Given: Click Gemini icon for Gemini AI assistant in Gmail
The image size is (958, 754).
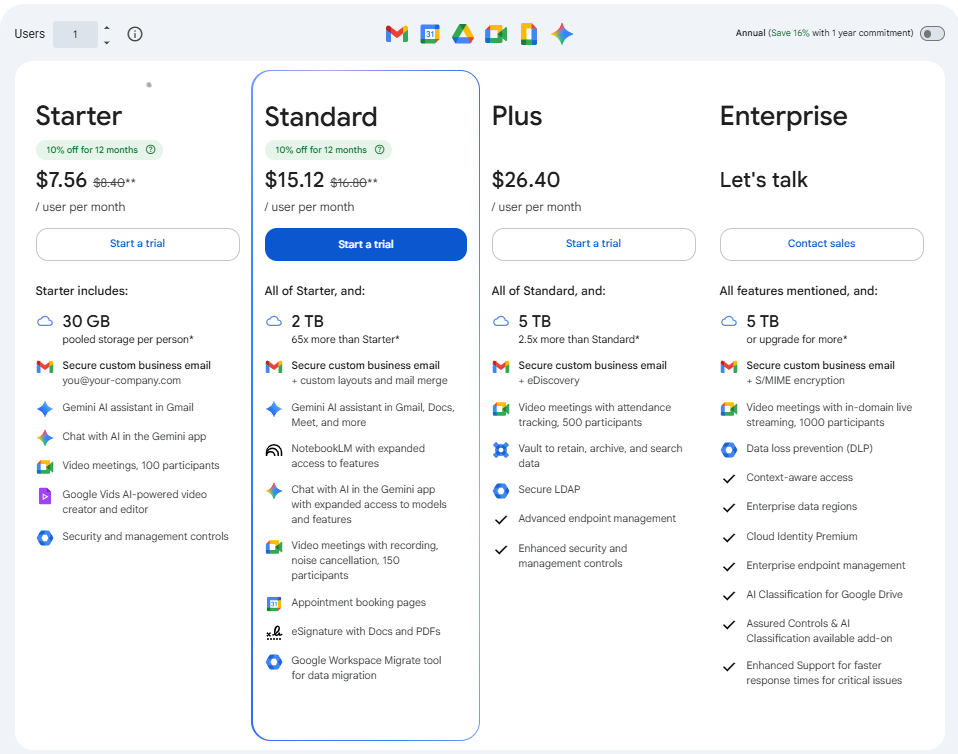Looking at the screenshot, I should tap(45, 409).
